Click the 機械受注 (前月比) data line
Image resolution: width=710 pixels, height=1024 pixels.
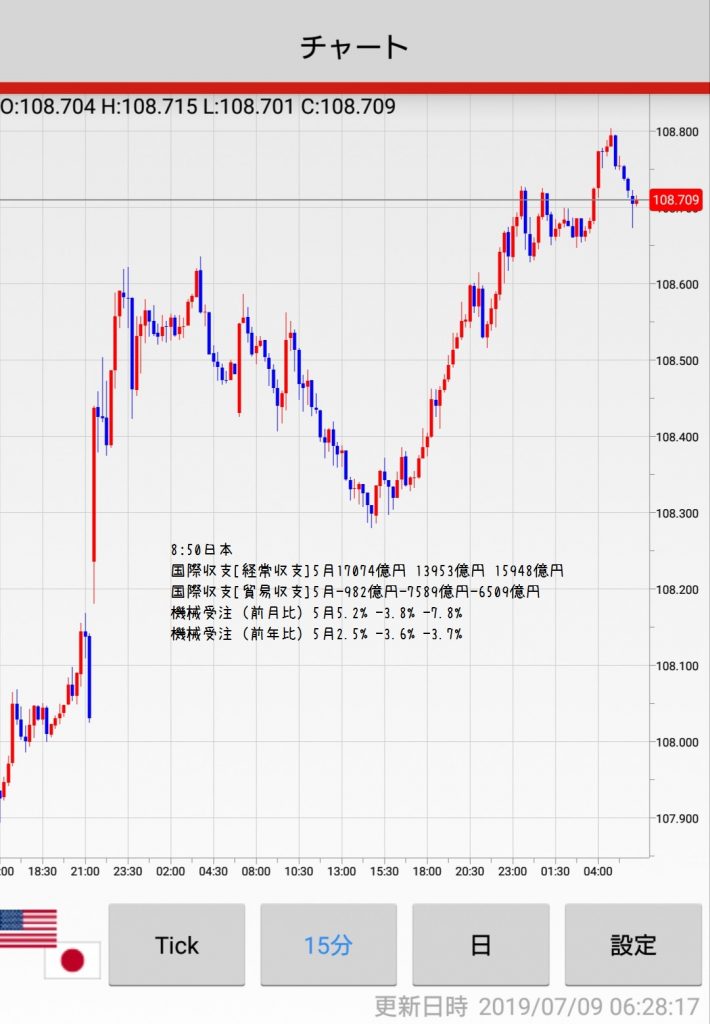coord(316,613)
